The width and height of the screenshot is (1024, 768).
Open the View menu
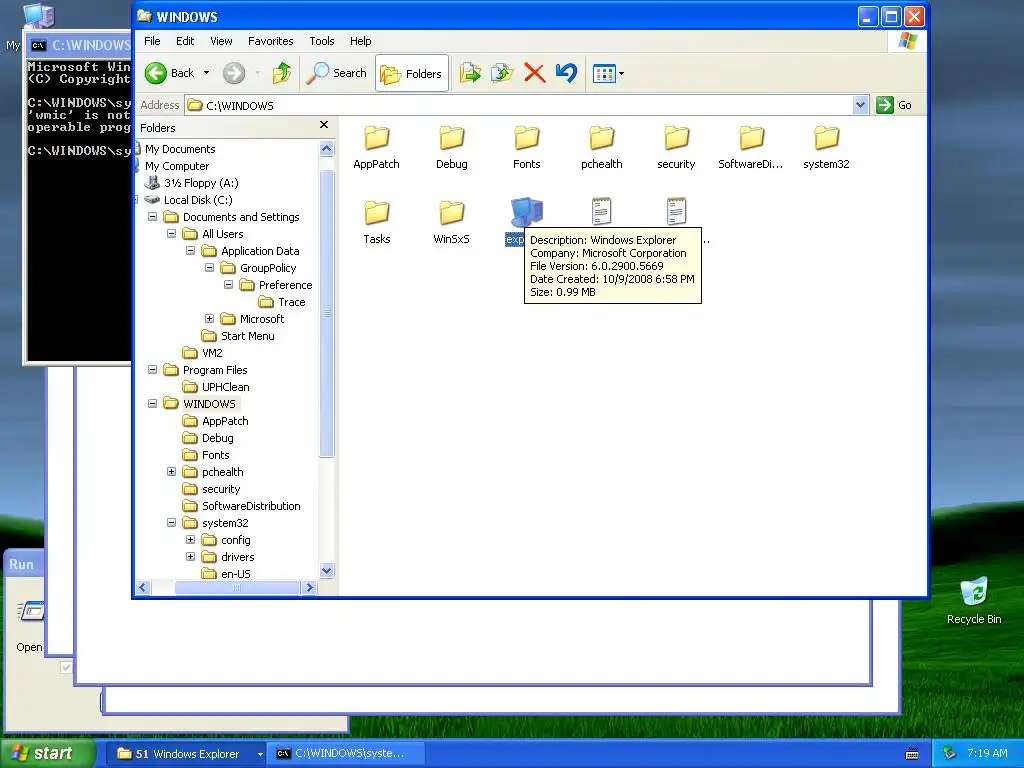[x=221, y=41]
